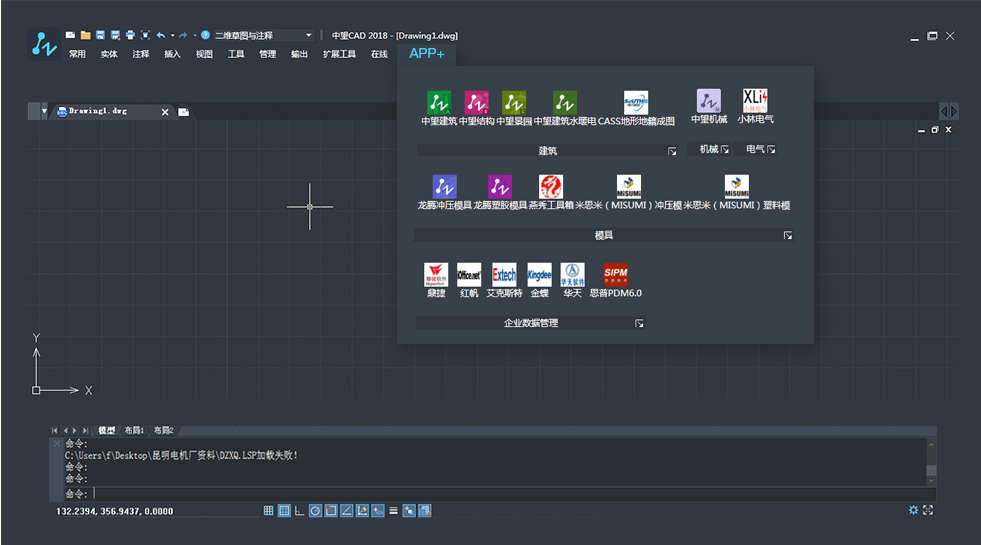
Task: Click the Undo arrow icon
Action: pyautogui.click(x=161, y=35)
